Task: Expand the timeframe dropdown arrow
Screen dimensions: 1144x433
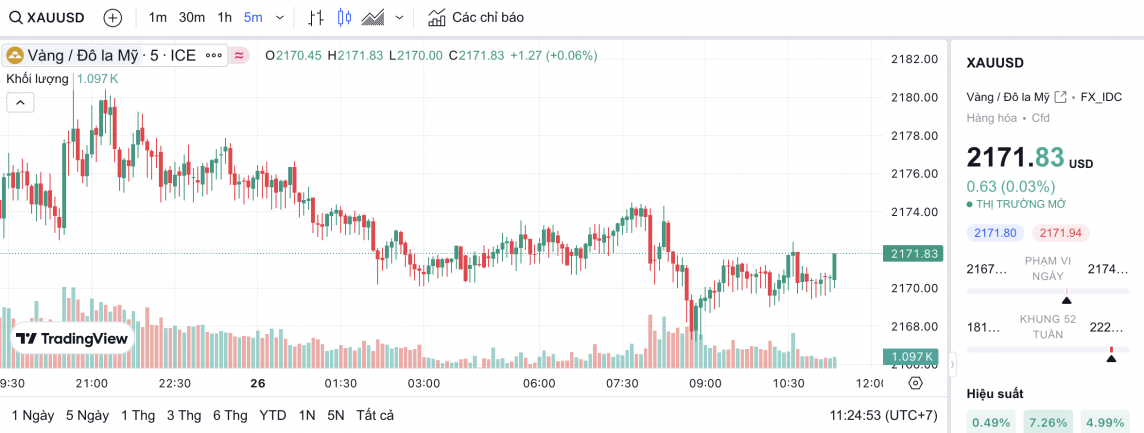Action: 279,17
